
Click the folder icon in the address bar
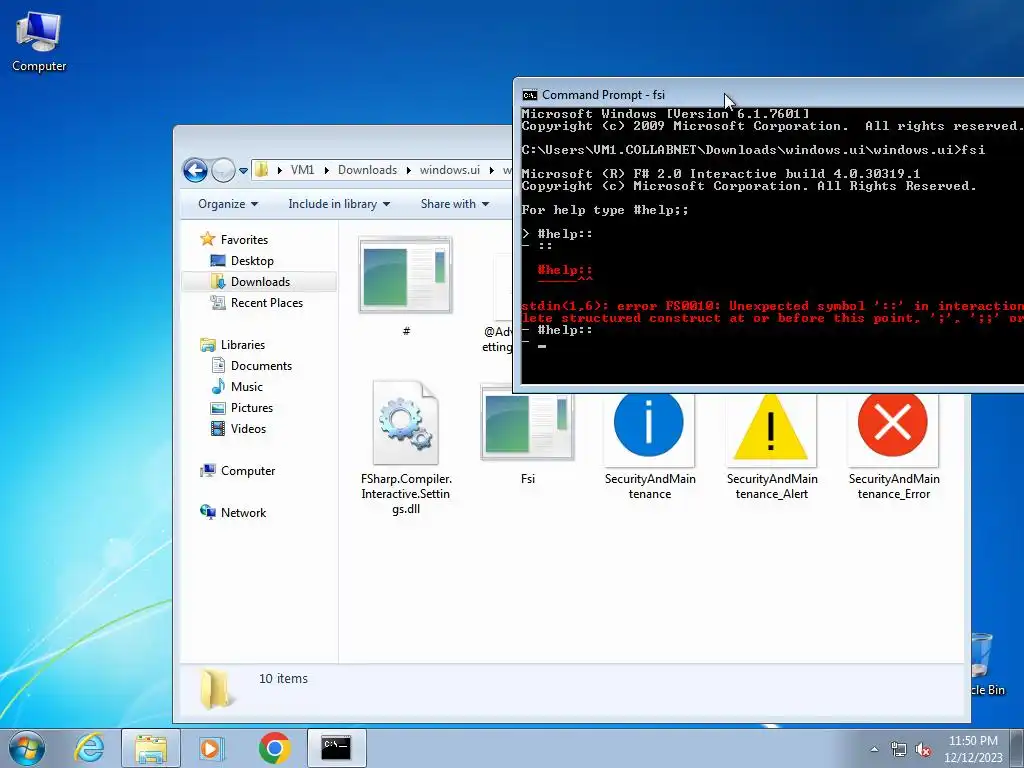[261, 170]
